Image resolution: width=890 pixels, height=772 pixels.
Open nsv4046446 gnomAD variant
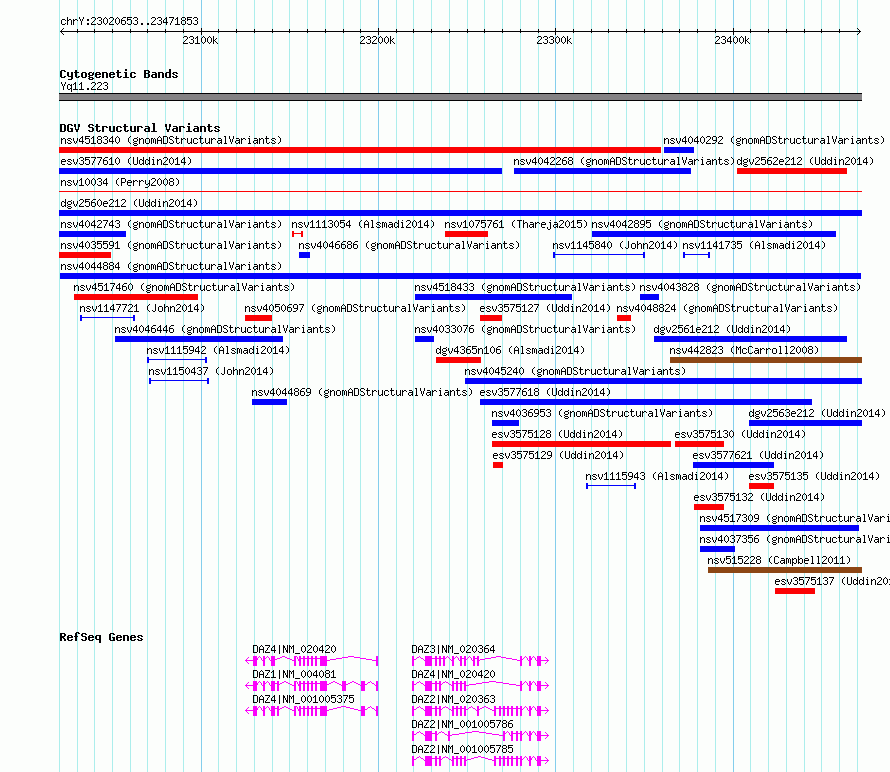225,329
